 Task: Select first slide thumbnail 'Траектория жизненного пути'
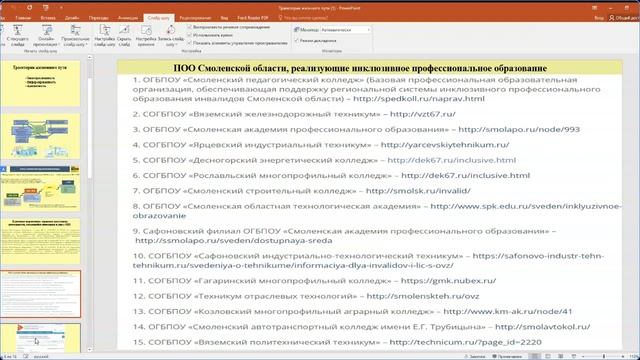[x=40, y=83]
